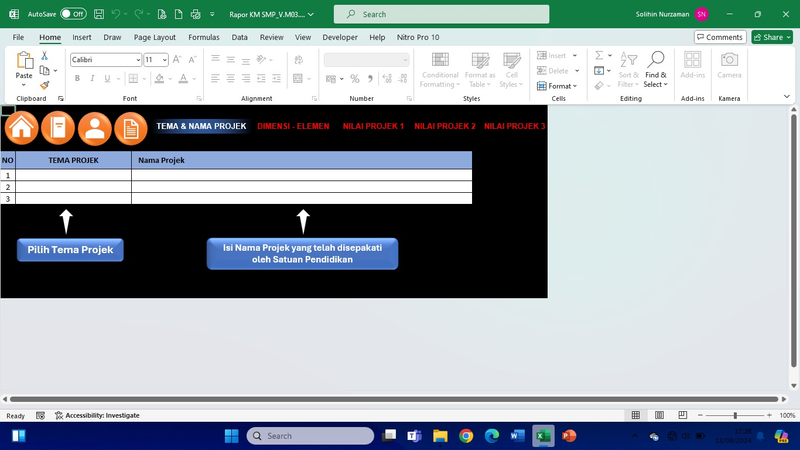
Task: Decrease font size with smaller A icon
Action: click(x=192, y=60)
